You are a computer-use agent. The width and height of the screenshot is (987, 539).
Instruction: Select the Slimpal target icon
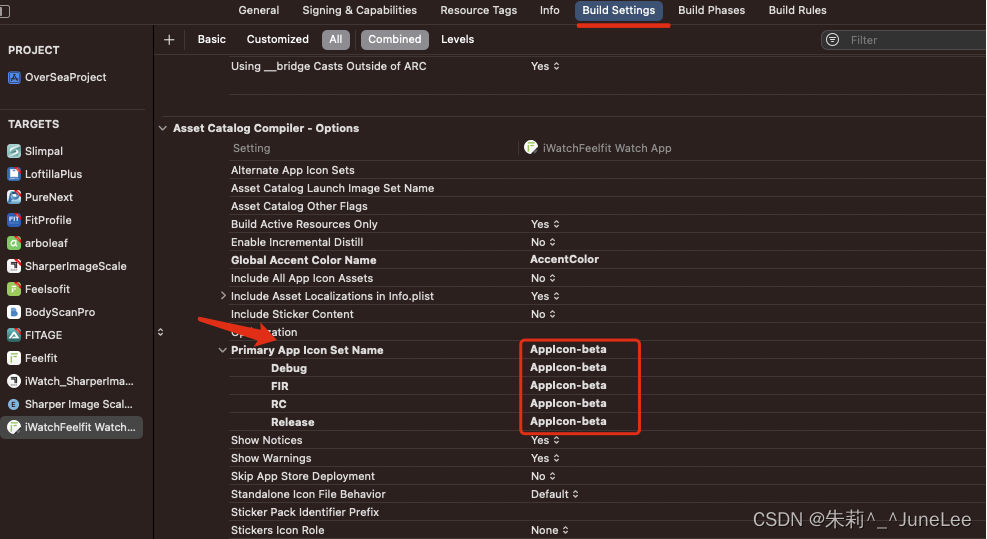pyautogui.click(x=14, y=151)
